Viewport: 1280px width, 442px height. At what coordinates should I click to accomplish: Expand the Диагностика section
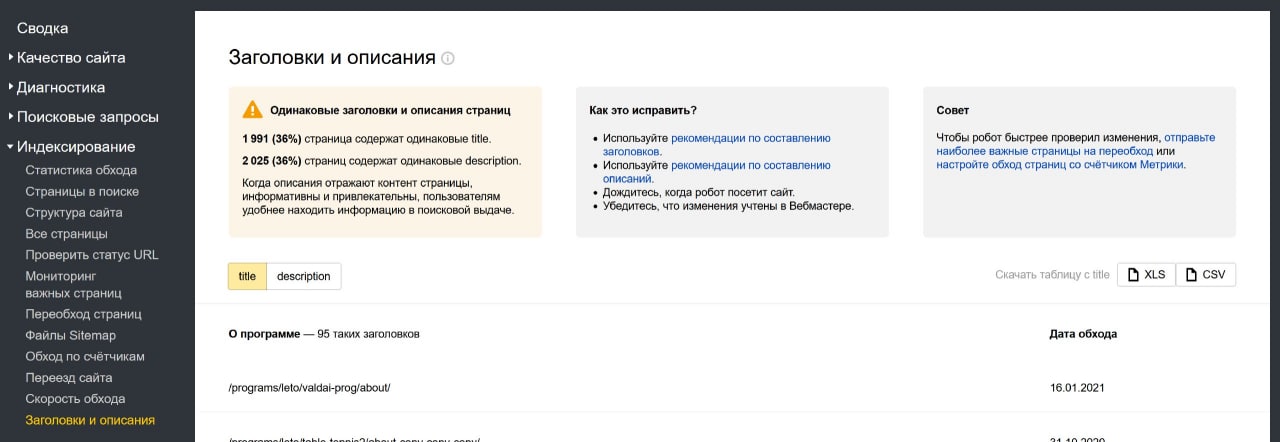pos(60,87)
